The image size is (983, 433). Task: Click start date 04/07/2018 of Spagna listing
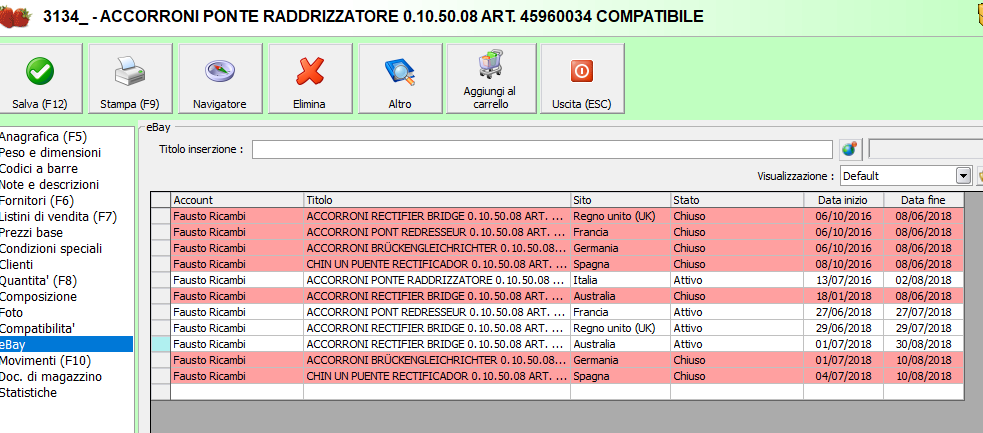tap(843, 376)
